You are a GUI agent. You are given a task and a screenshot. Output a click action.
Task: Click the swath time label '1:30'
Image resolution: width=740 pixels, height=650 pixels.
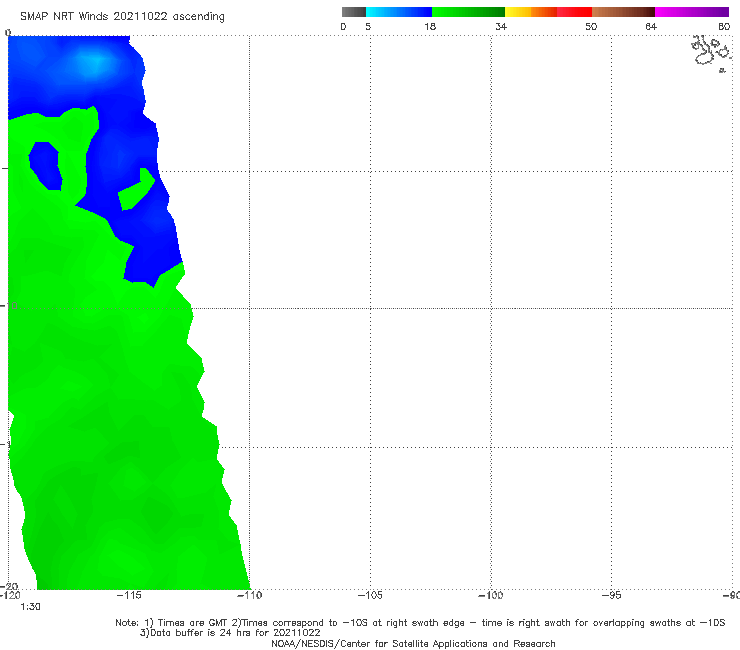(30, 607)
